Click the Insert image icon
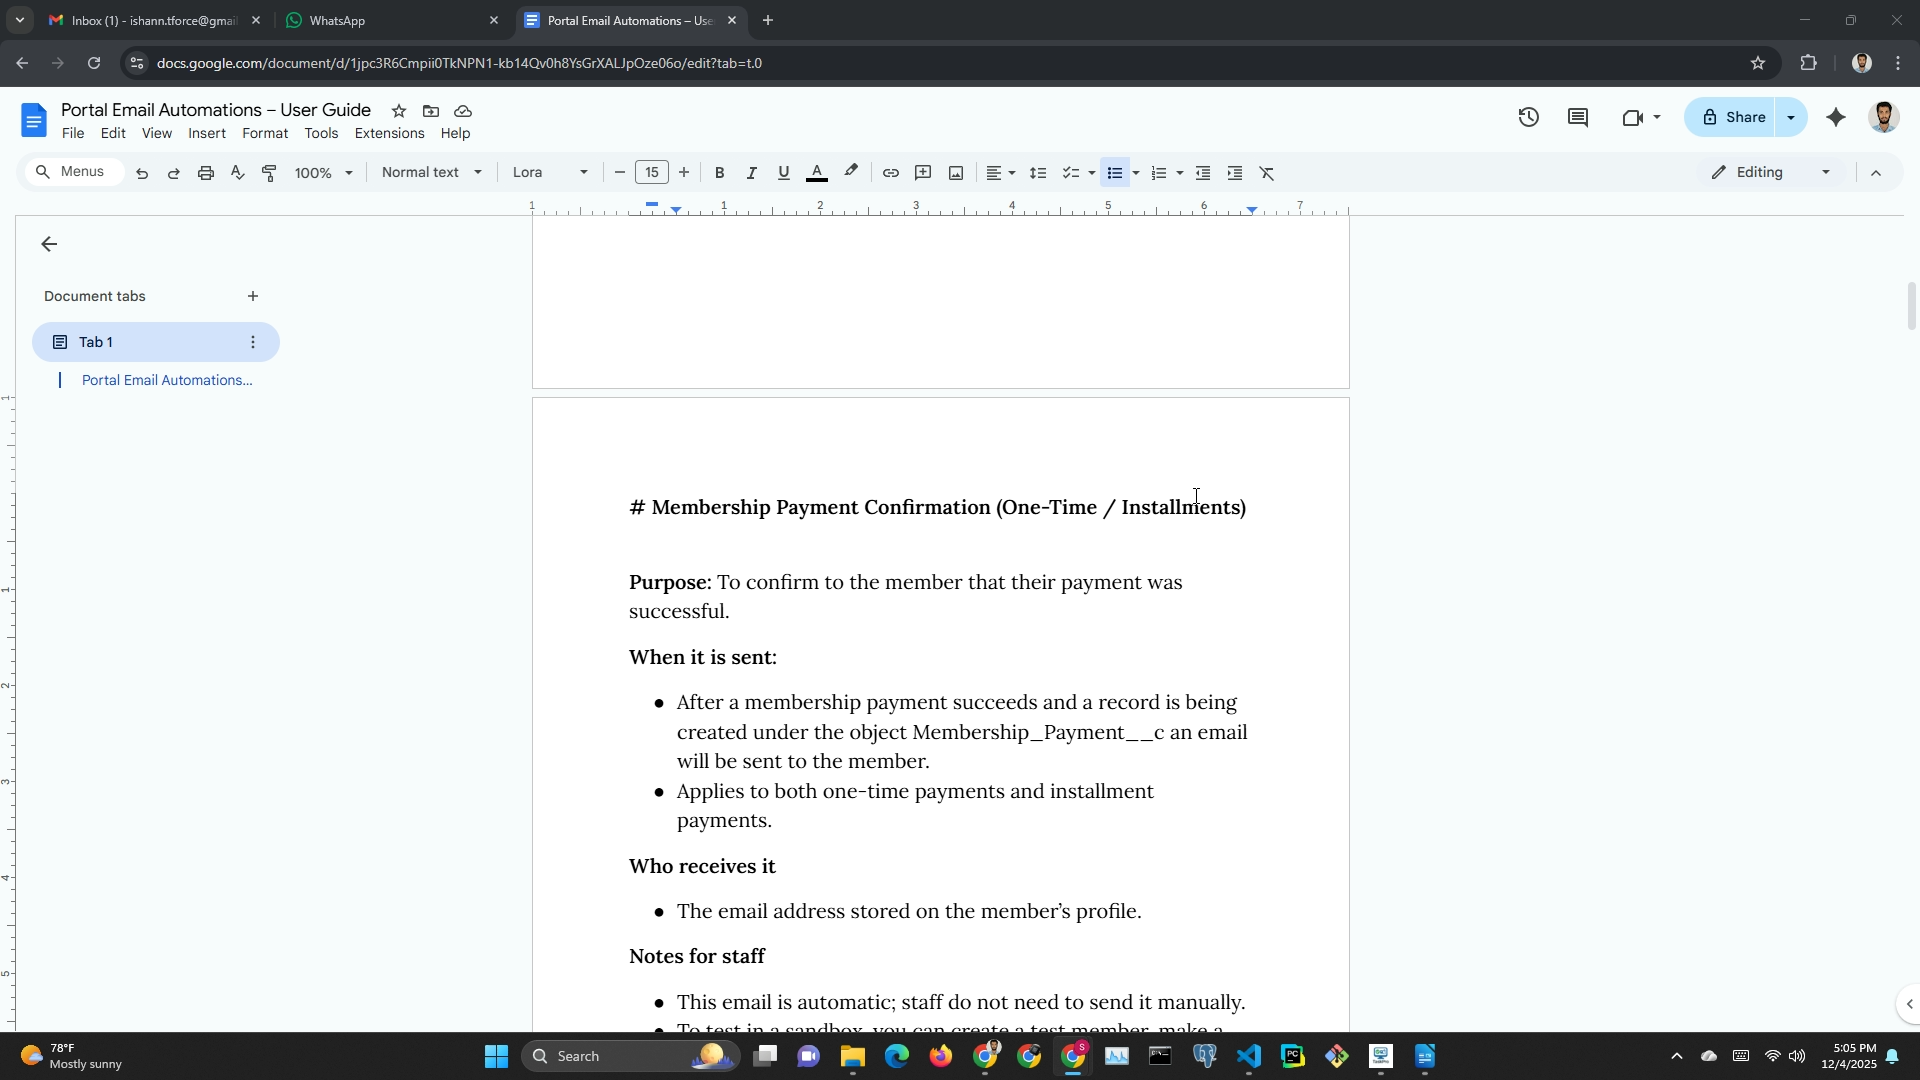The width and height of the screenshot is (1920, 1080). 956,173
